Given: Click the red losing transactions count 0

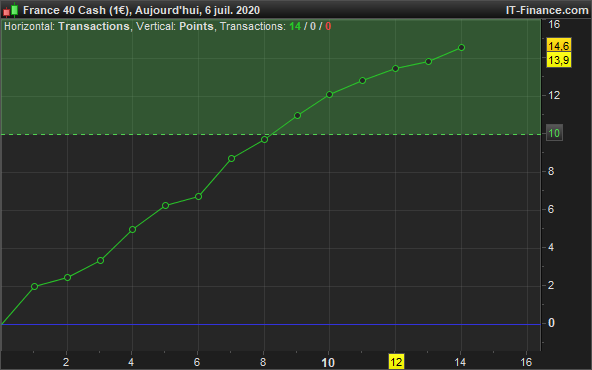Looking at the screenshot, I should (328, 26).
